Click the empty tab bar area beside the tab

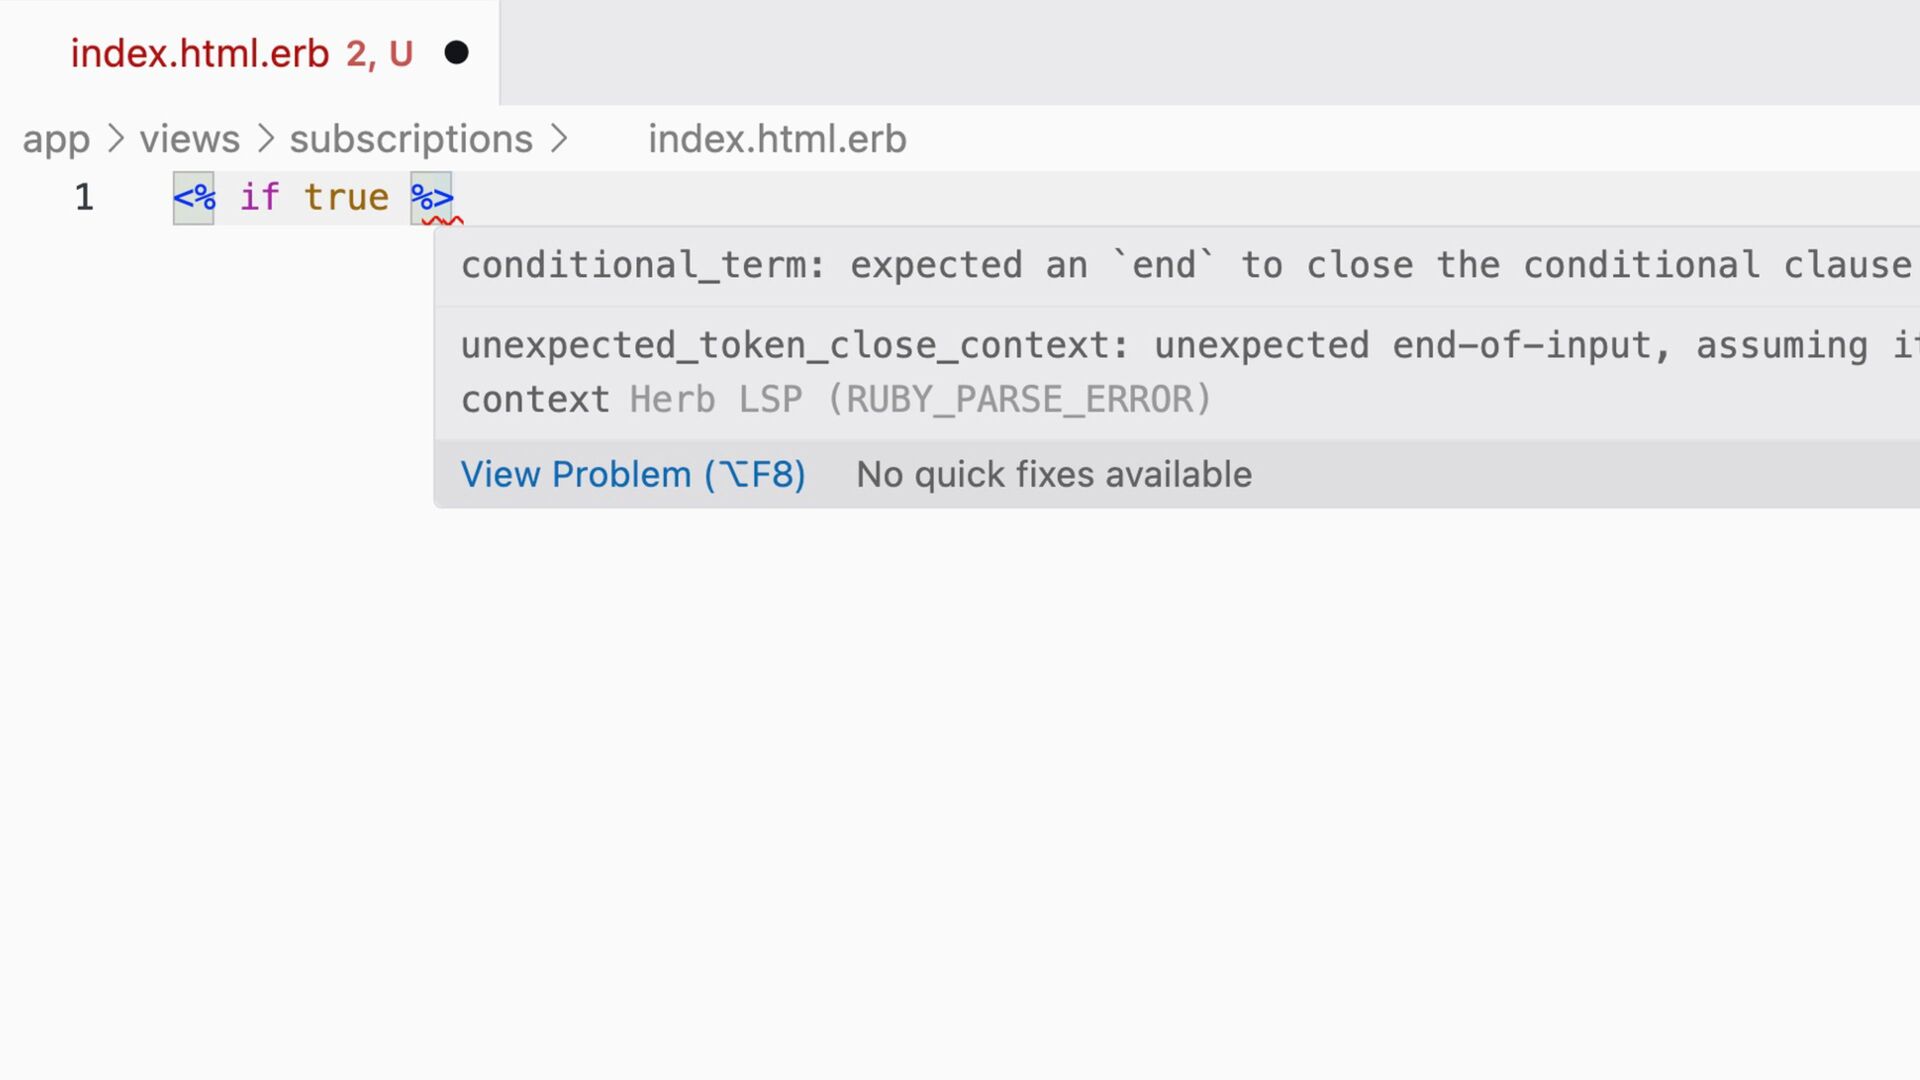point(1200,52)
